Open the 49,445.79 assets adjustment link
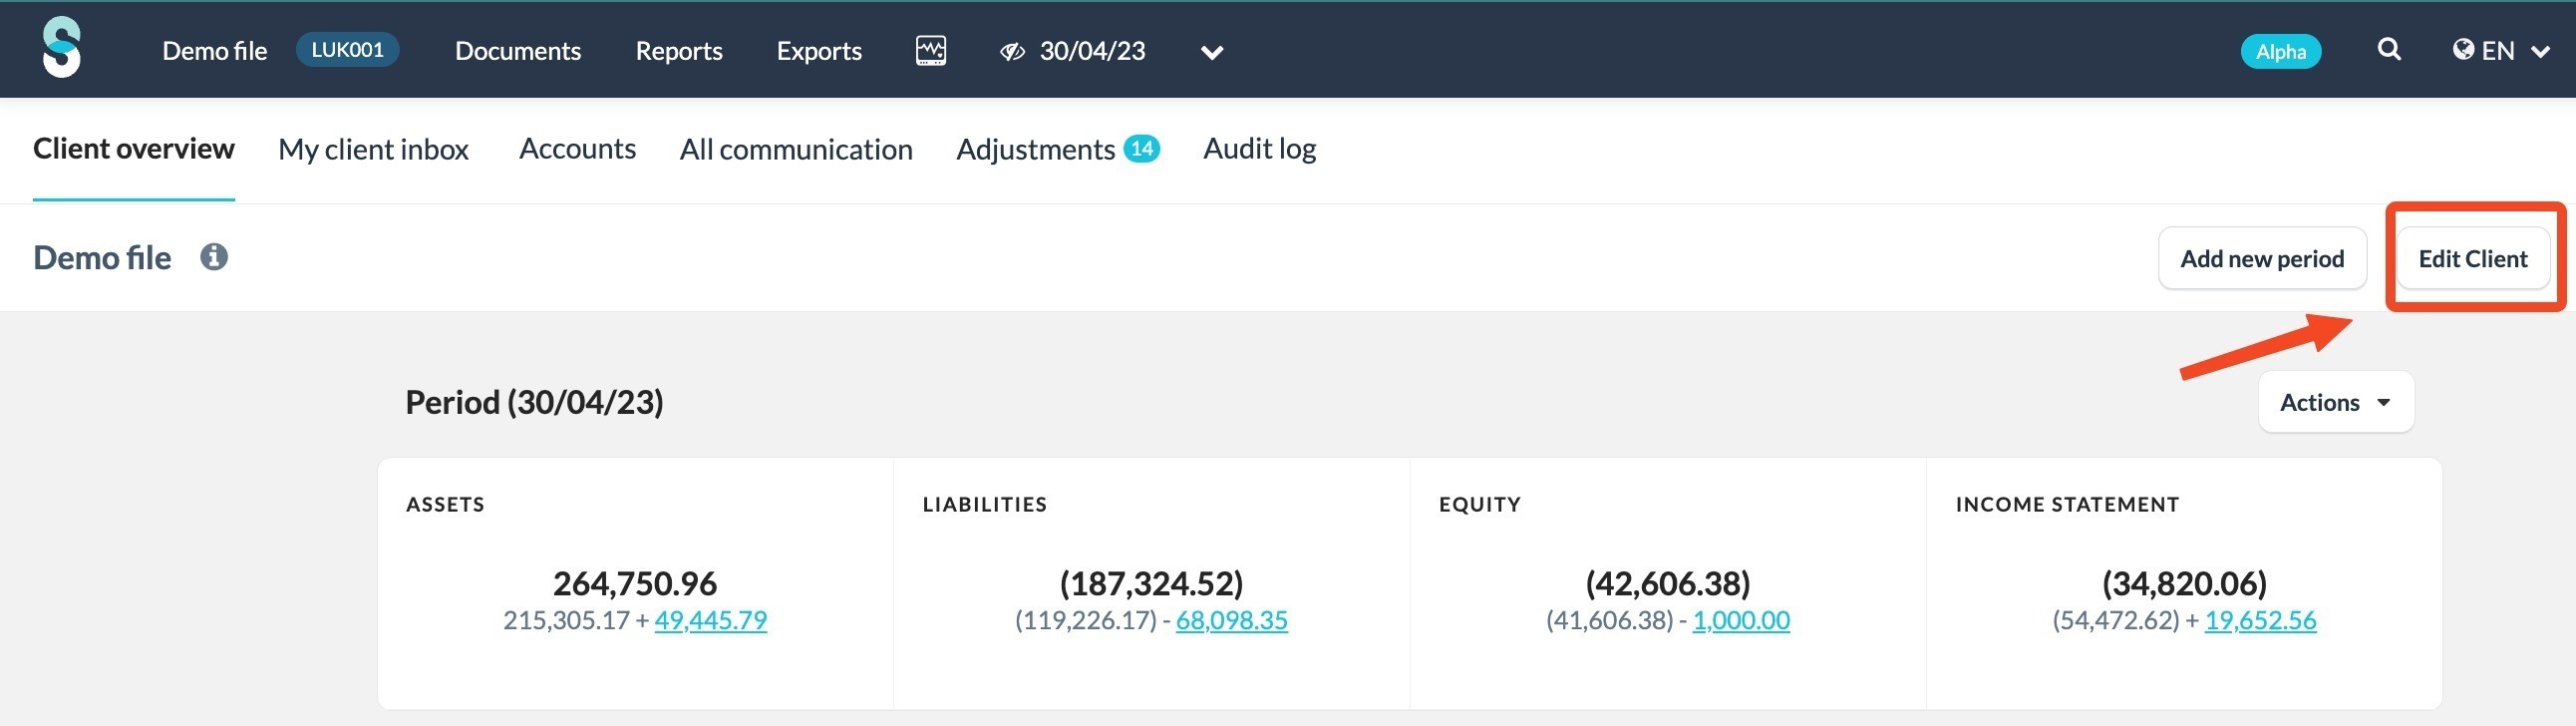This screenshot has height=726, width=2576. point(710,620)
